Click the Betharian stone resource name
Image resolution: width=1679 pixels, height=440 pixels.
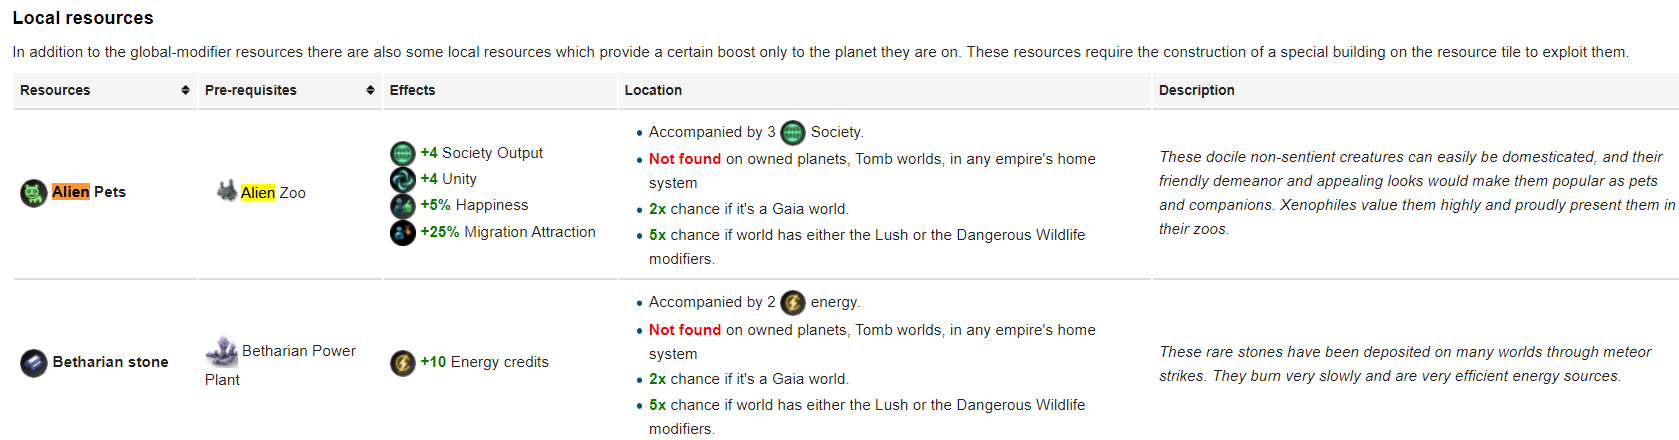(x=110, y=362)
